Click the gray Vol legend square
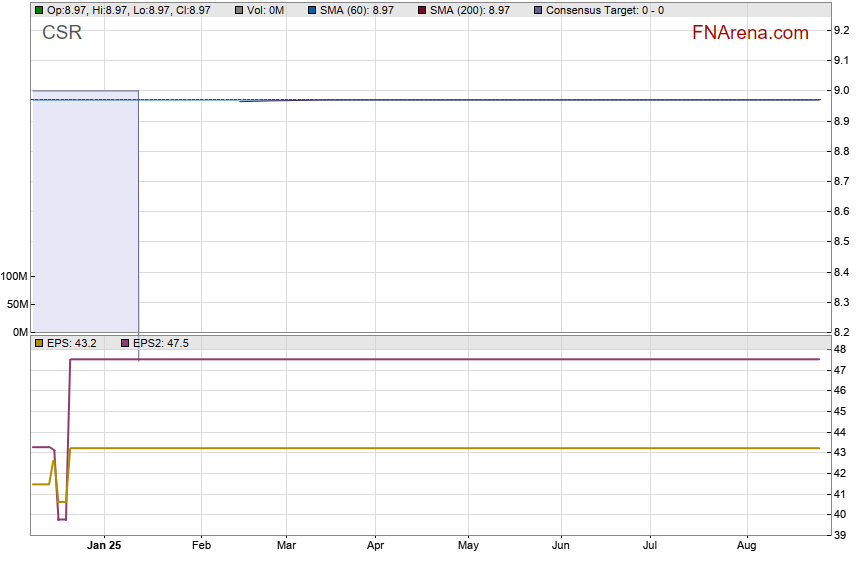859x566 pixels. coord(239,10)
